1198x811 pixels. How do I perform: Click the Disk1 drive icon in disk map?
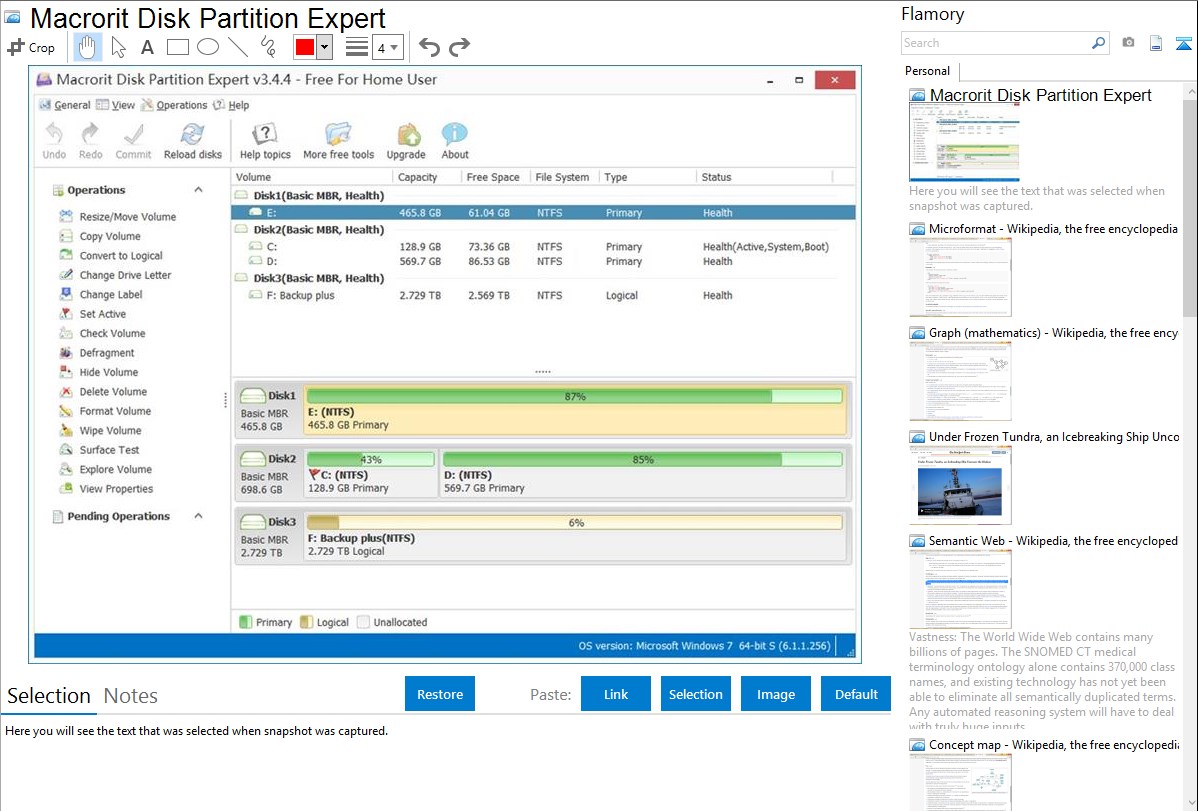(253, 395)
